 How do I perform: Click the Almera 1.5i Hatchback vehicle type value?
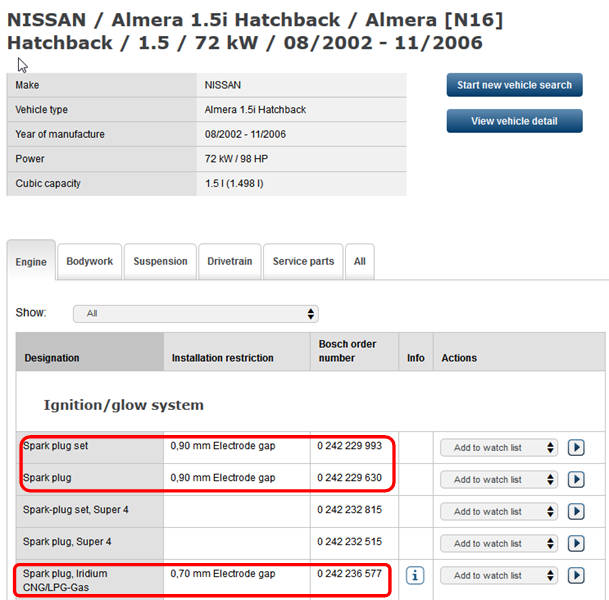pyautogui.click(x=255, y=110)
